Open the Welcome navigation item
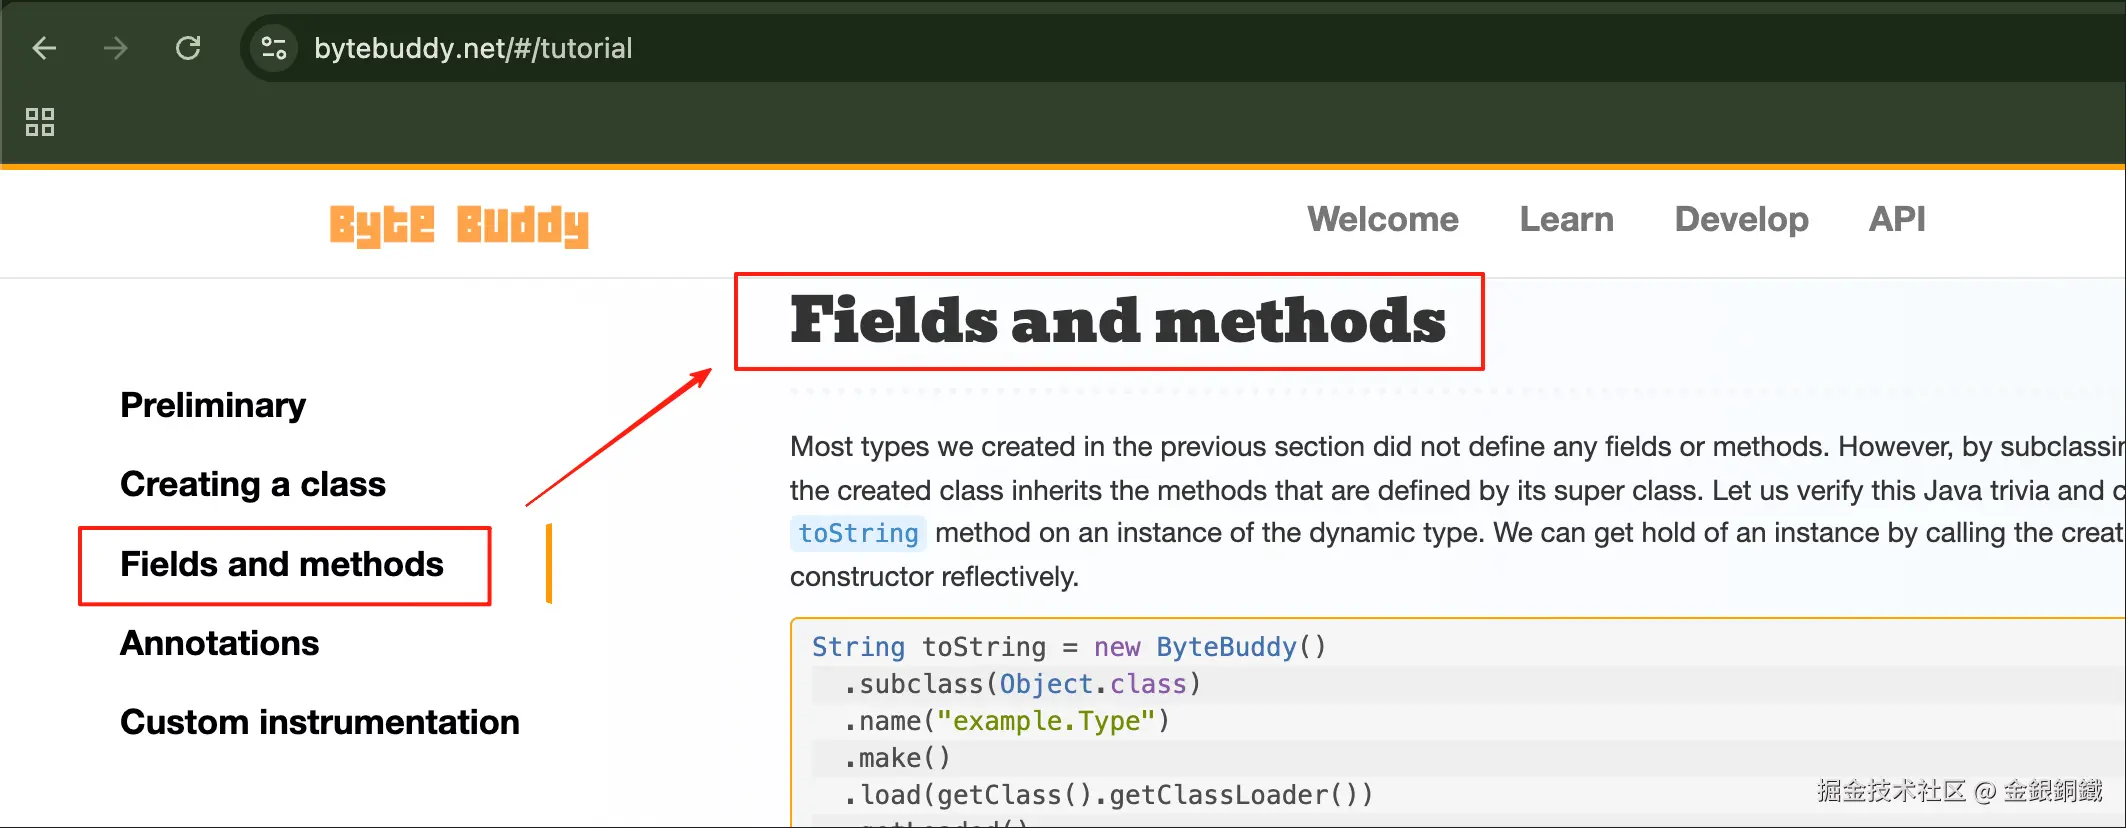Screen dimensions: 2126x828 1382,219
